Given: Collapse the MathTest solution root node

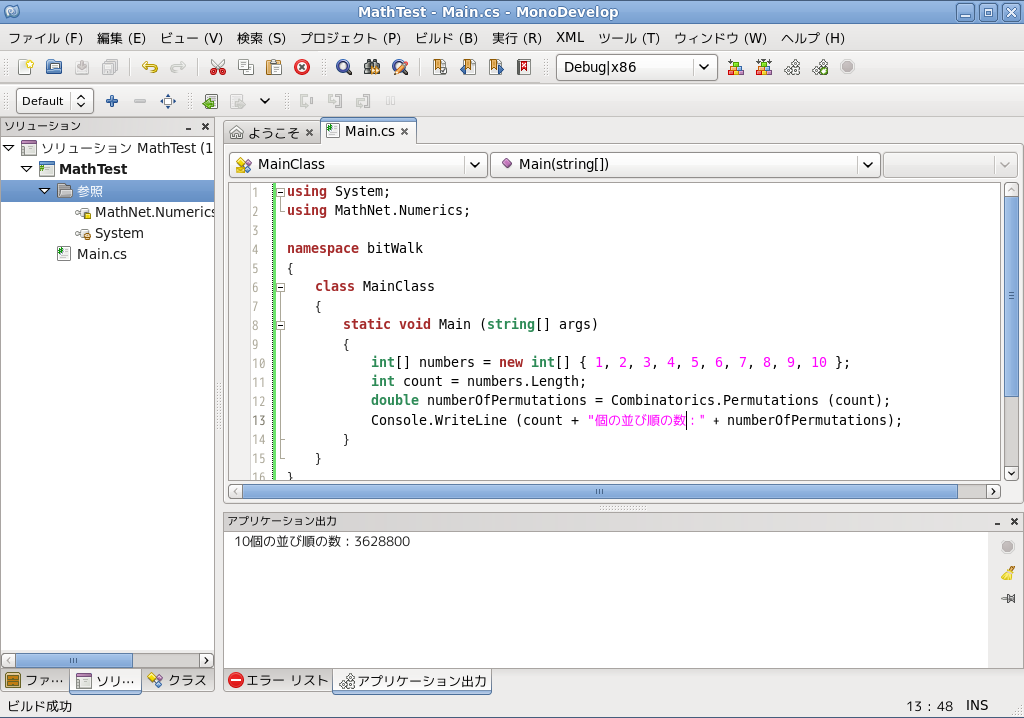Looking at the screenshot, I should (9, 148).
